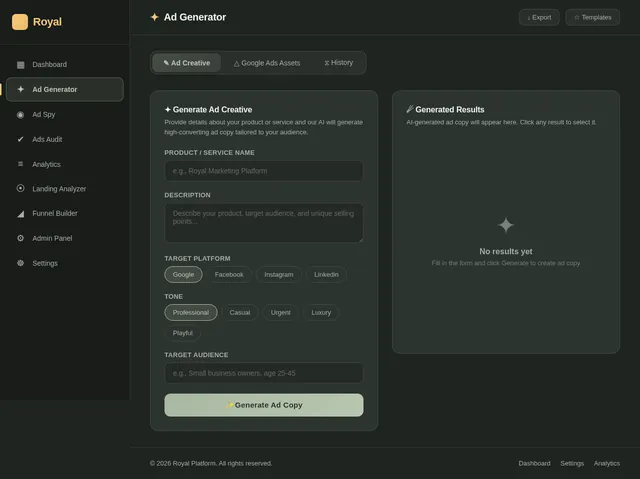The width and height of the screenshot is (640, 479).
Task: Click the Settings cog icon in sidebar
Action: click(20, 263)
